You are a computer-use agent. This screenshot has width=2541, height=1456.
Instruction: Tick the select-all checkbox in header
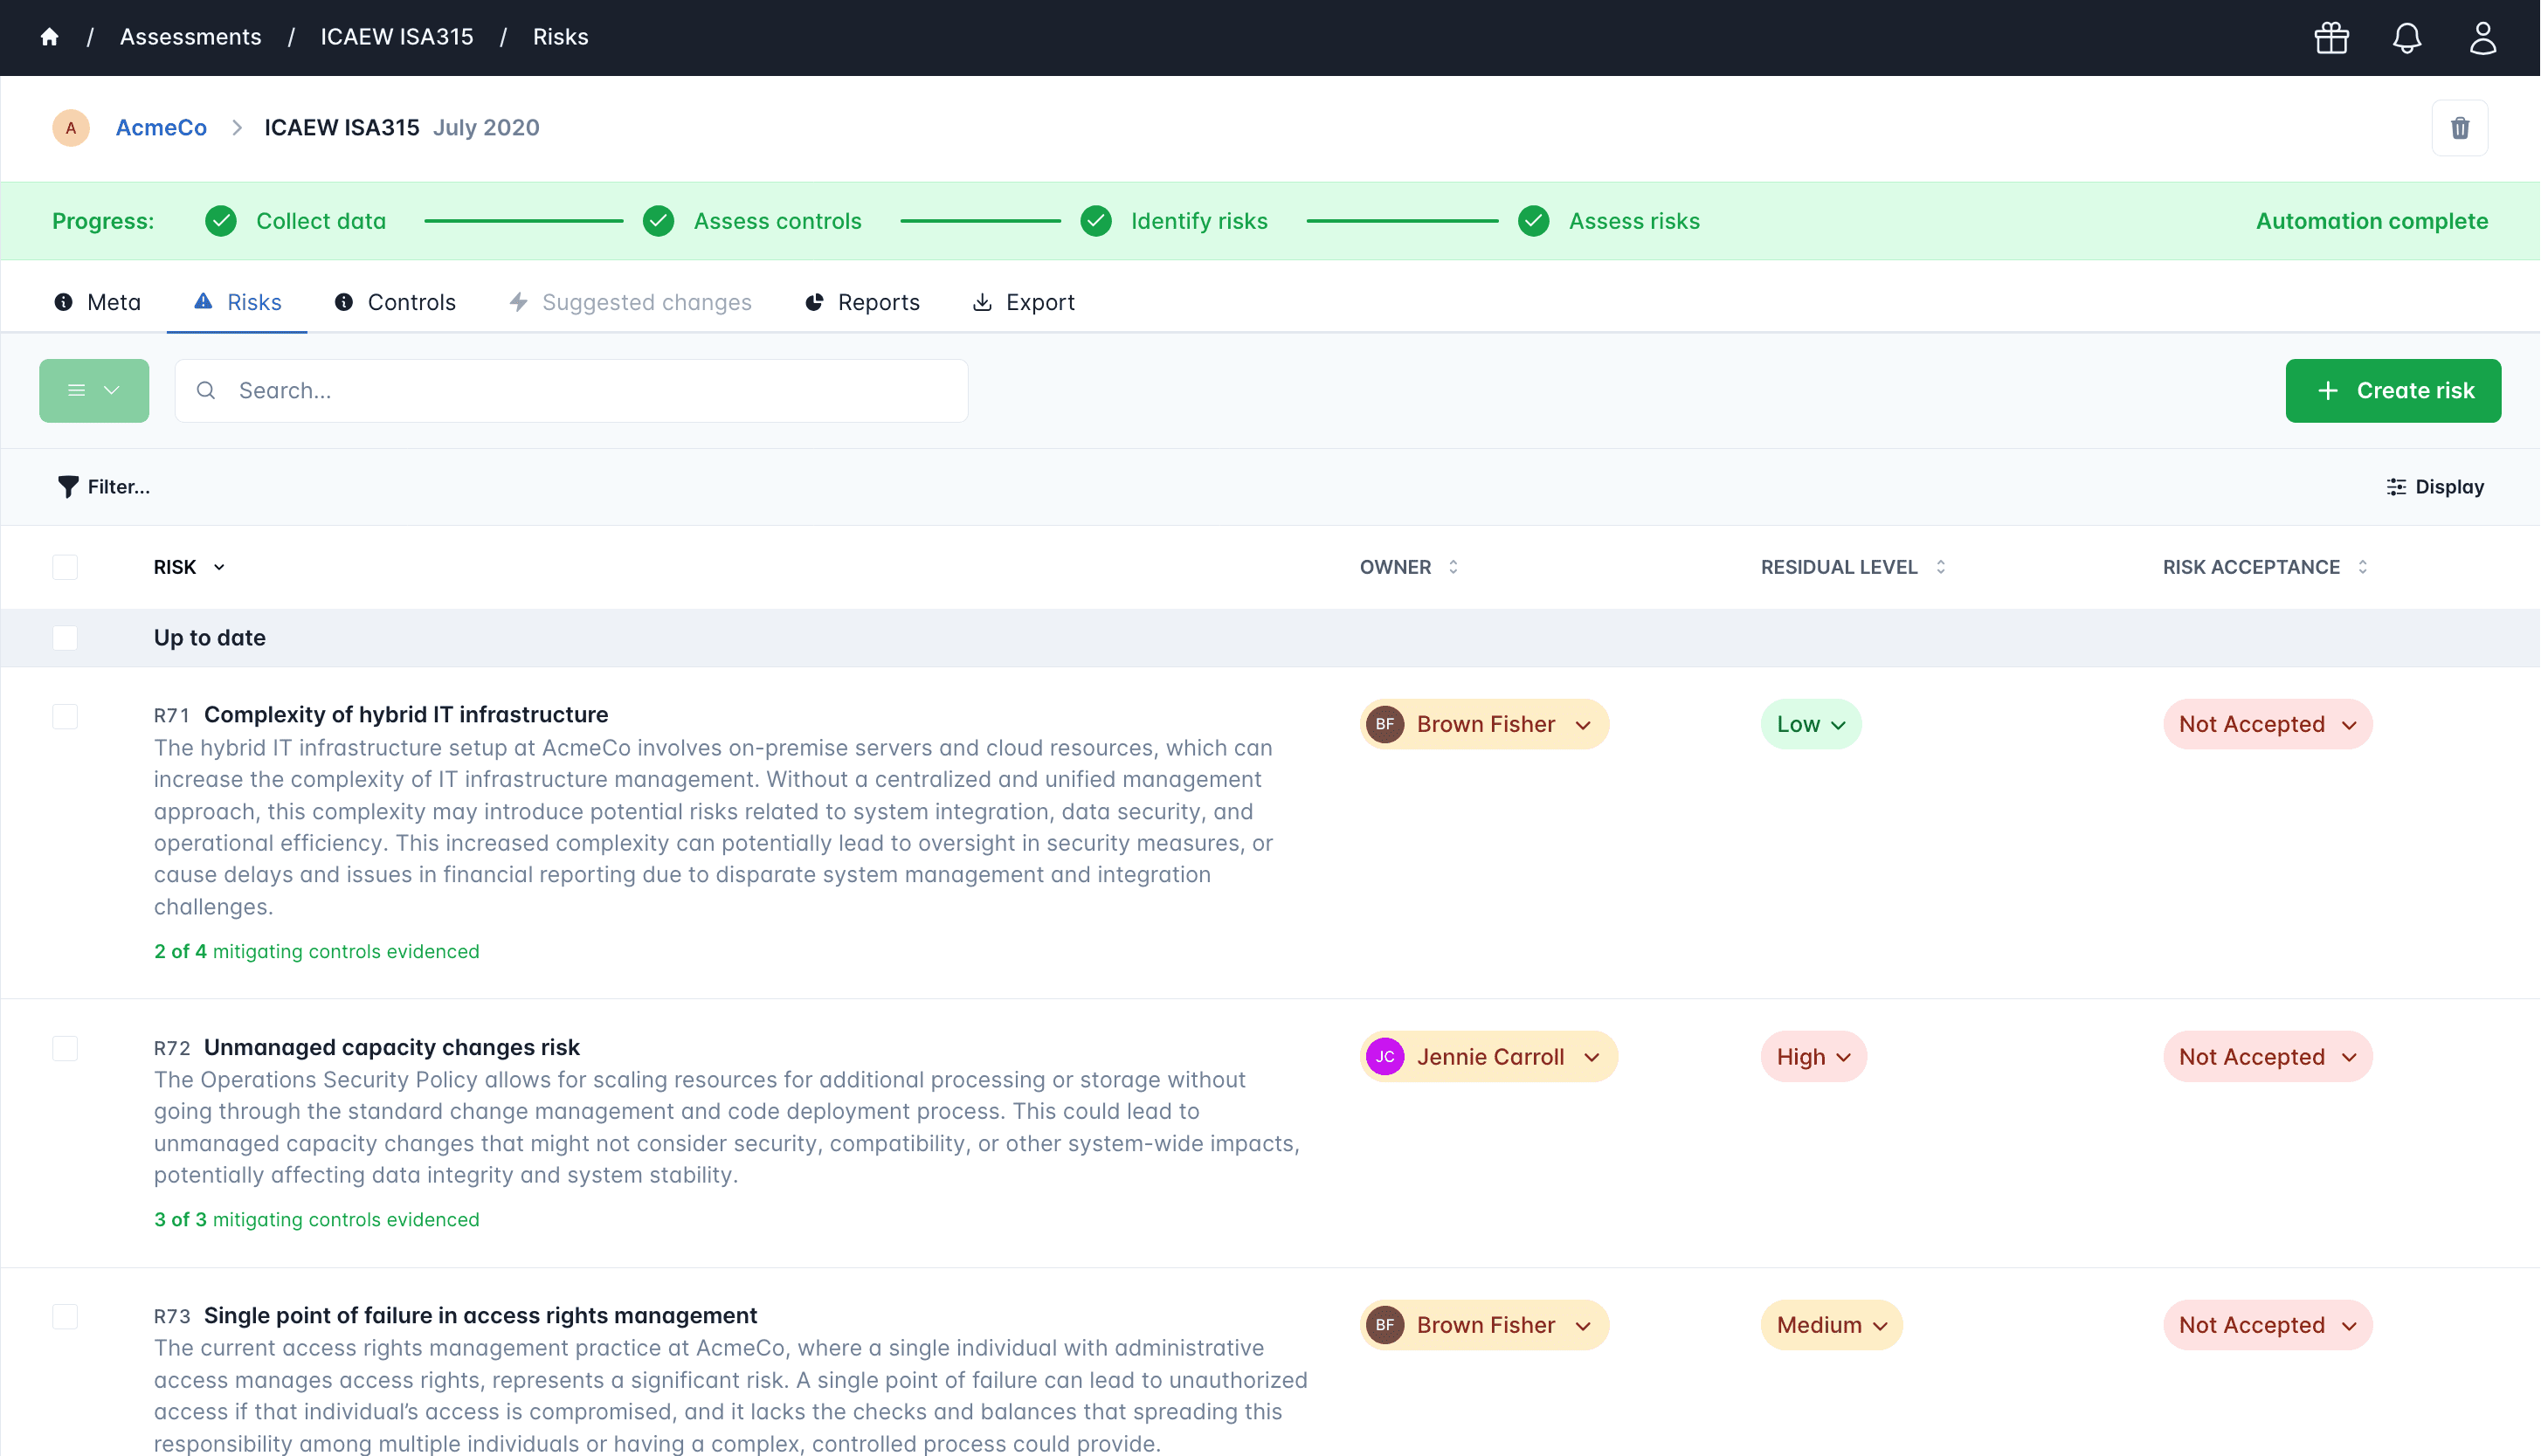click(x=65, y=567)
